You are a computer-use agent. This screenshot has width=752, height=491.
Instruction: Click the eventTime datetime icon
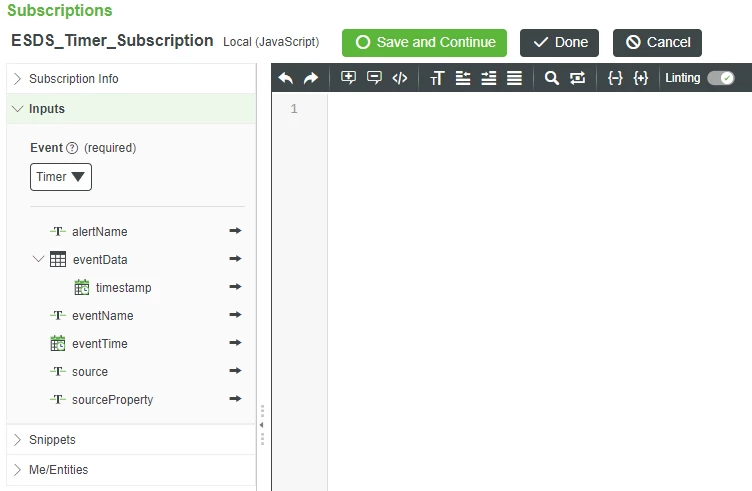coord(58,343)
